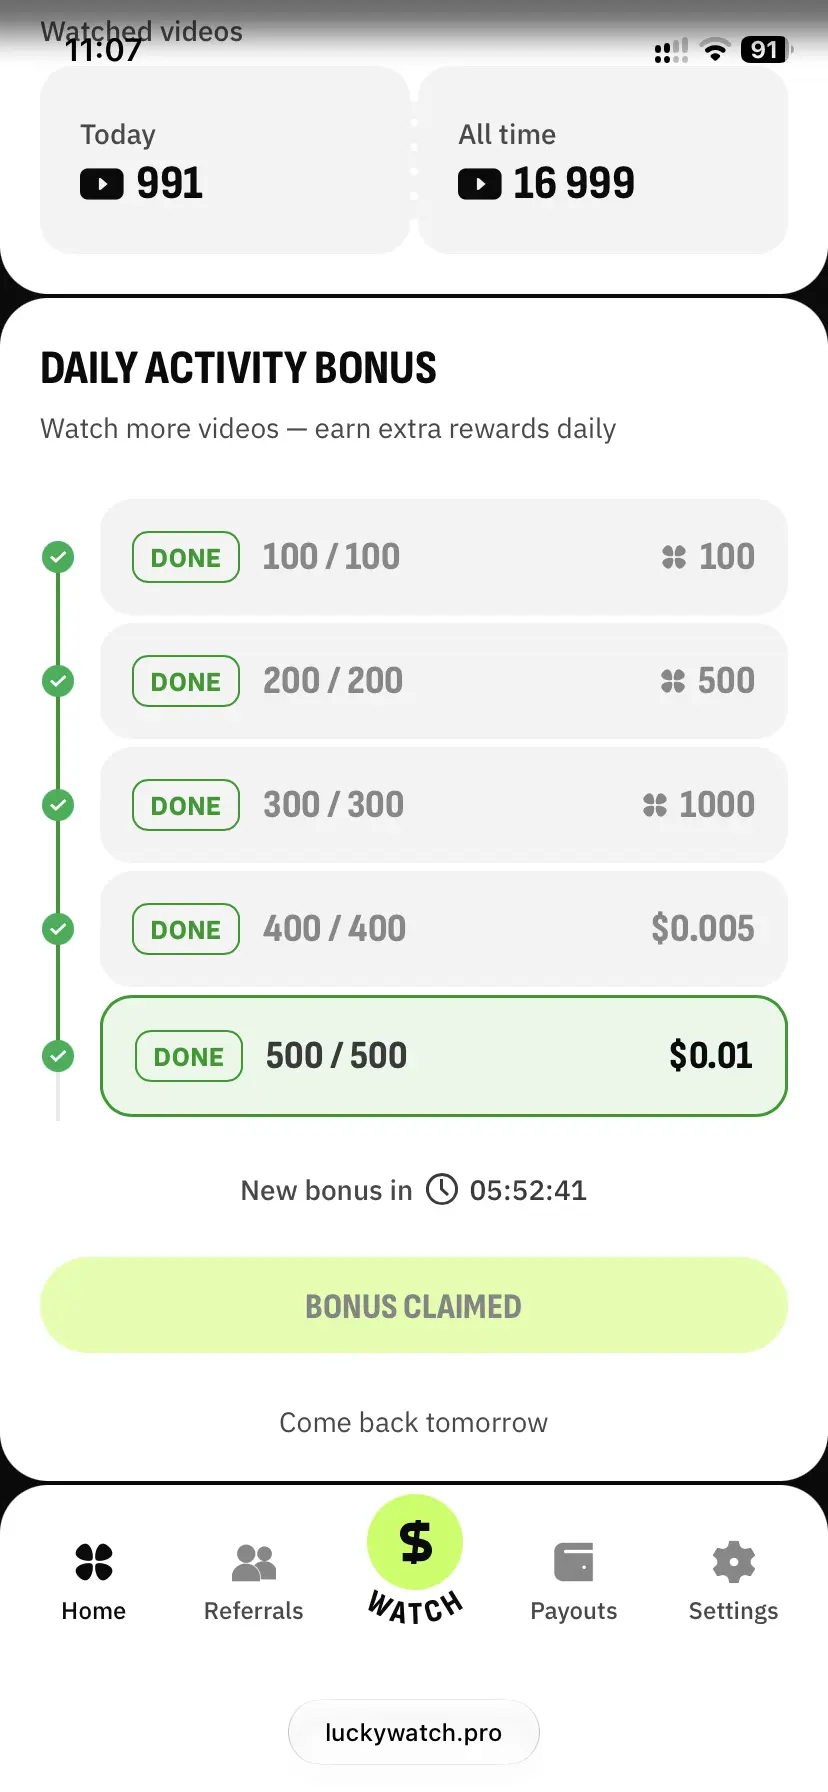The width and height of the screenshot is (828, 1792).
Task: Open the Payouts wallet icon
Action: (x=574, y=1562)
